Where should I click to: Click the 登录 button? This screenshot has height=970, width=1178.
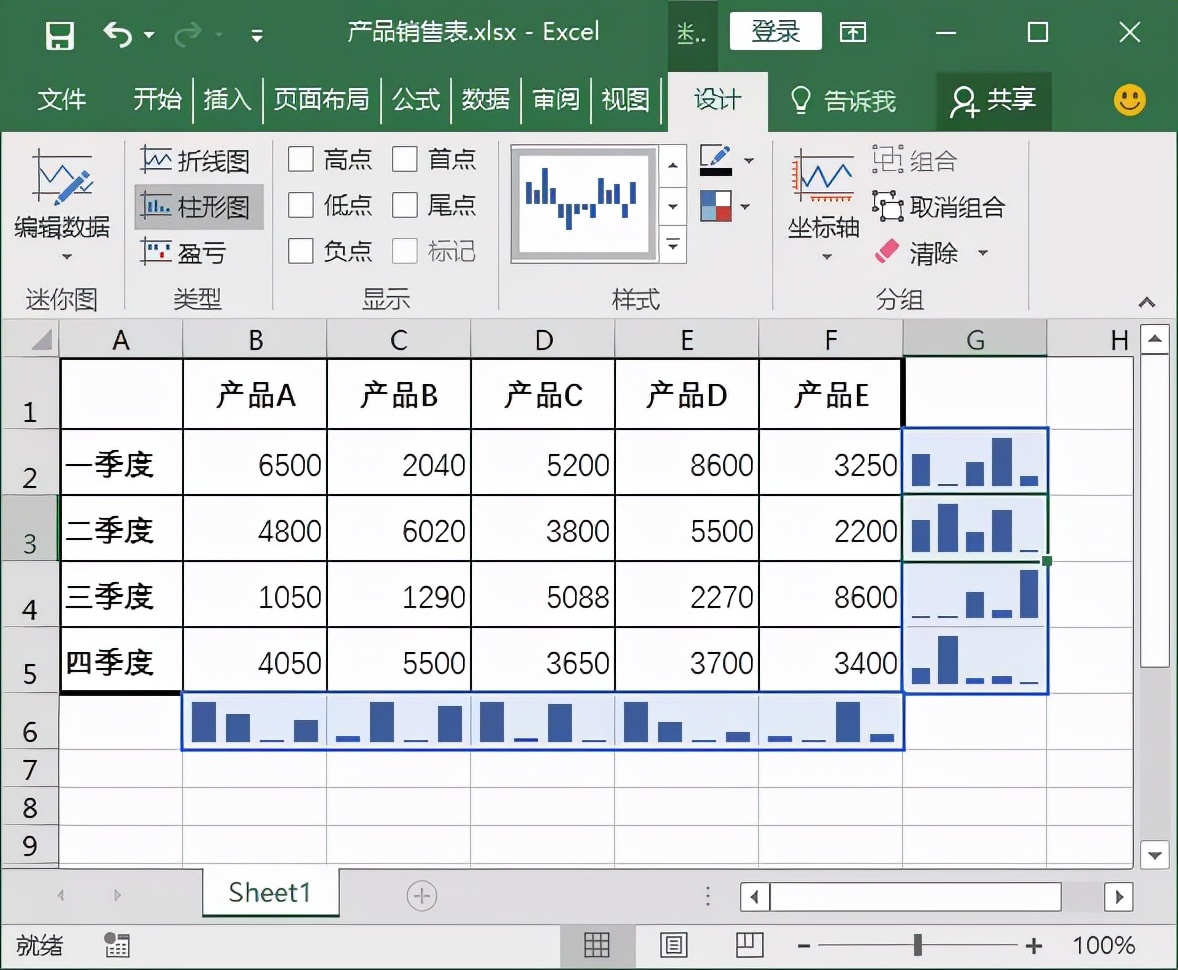[775, 32]
